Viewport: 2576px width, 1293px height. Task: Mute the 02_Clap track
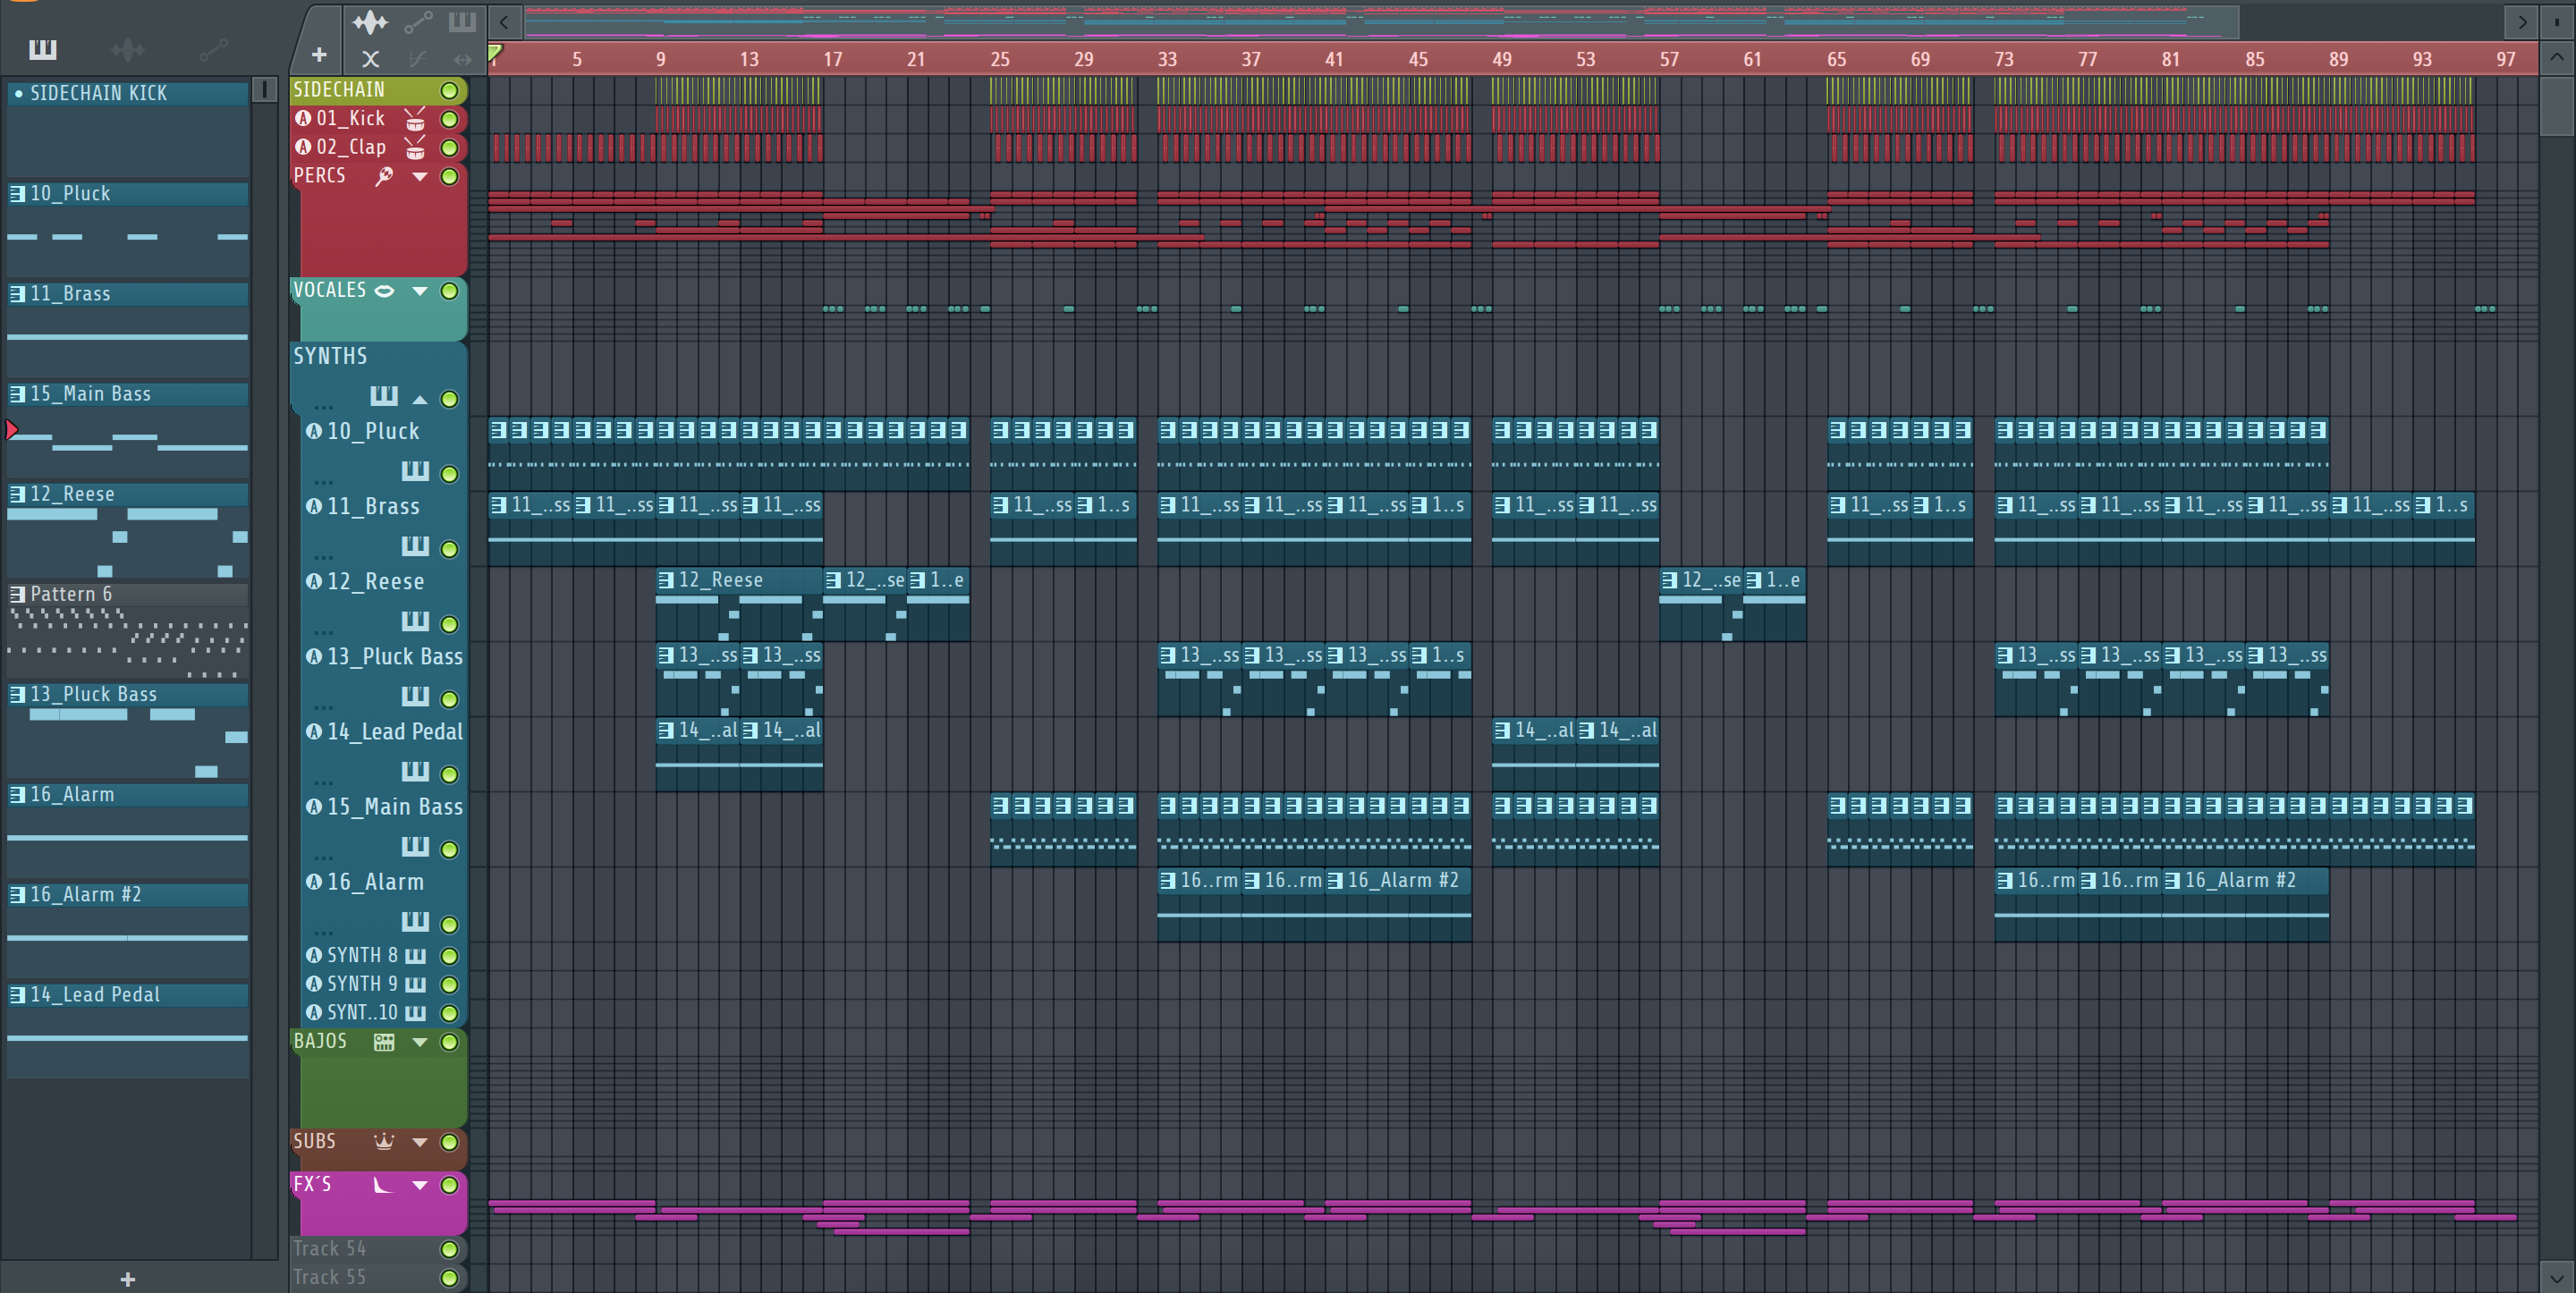coord(449,148)
